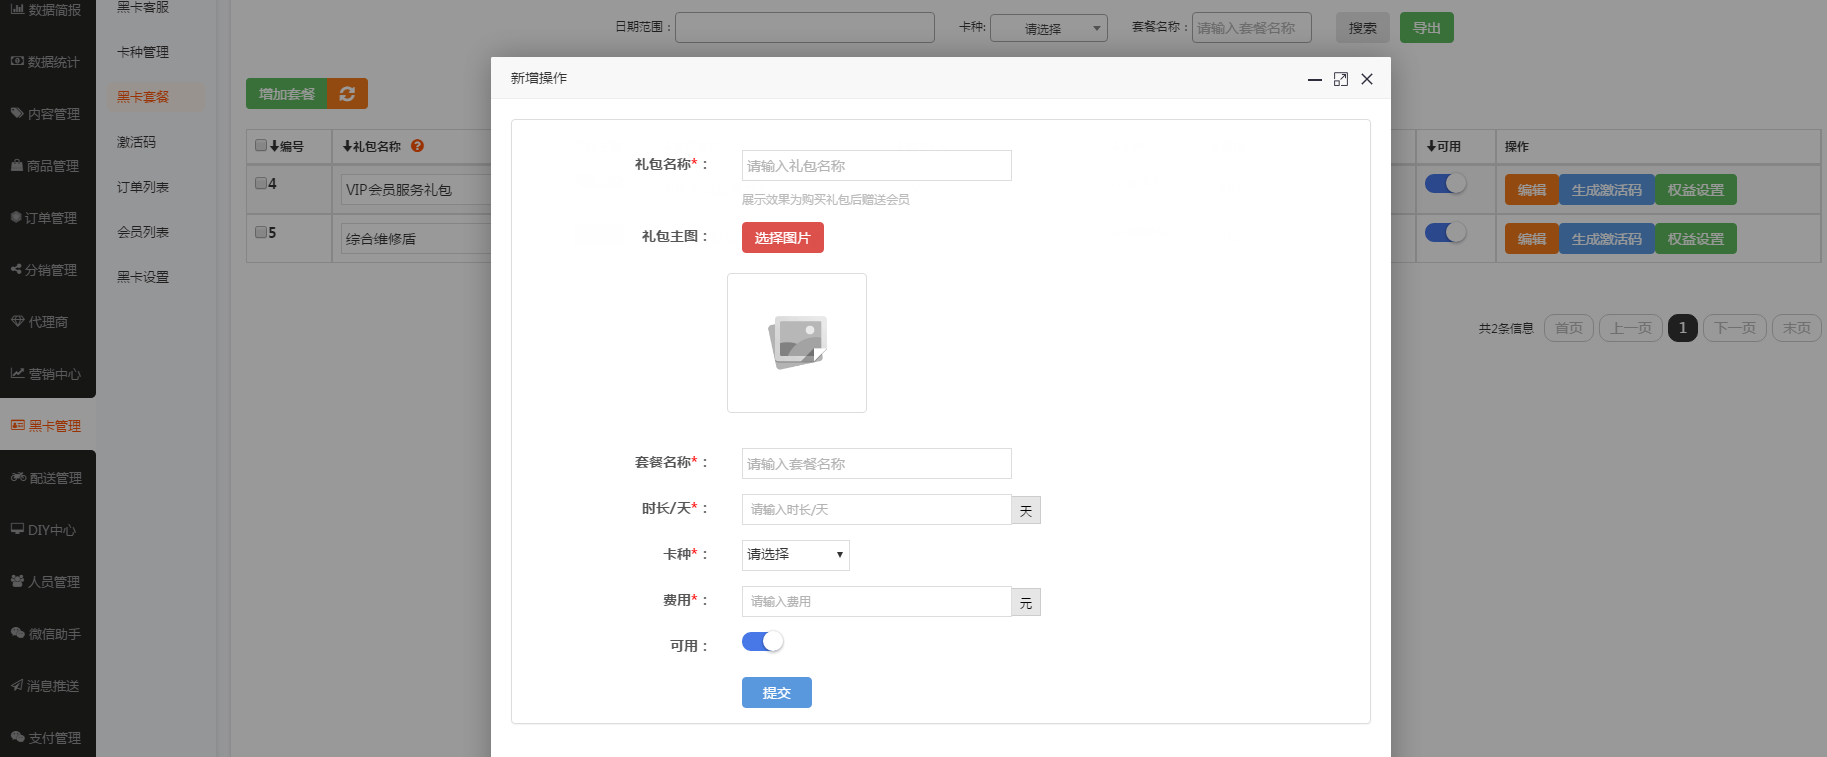Screen dimensions: 1827x757
Task: Toggle the 可用 switch in the form
Action: (762, 642)
